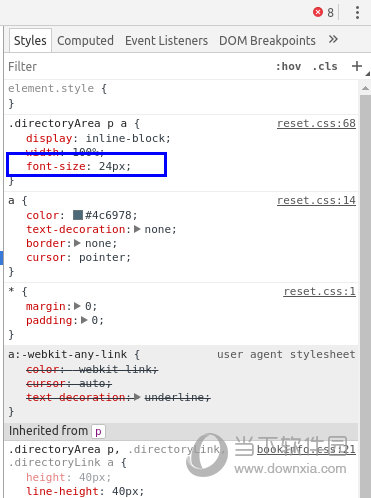The image size is (371, 498).
Task: Edit the color property name in the a rule
Action: point(42,215)
